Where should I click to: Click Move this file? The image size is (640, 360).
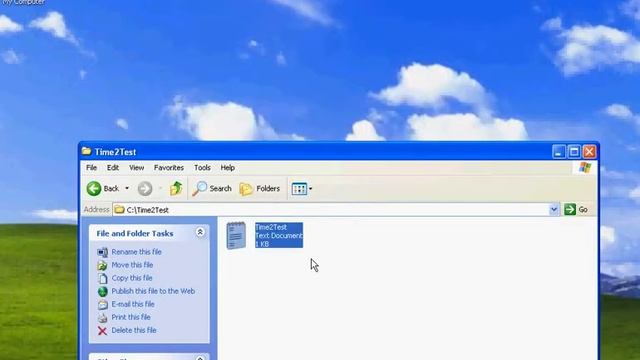pyautogui.click(x=132, y=265)
